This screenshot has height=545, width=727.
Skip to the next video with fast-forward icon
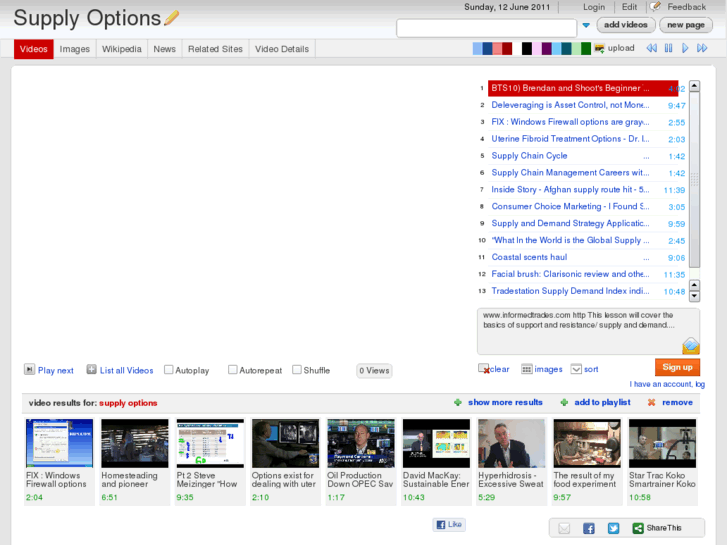(x=702, y=48)
